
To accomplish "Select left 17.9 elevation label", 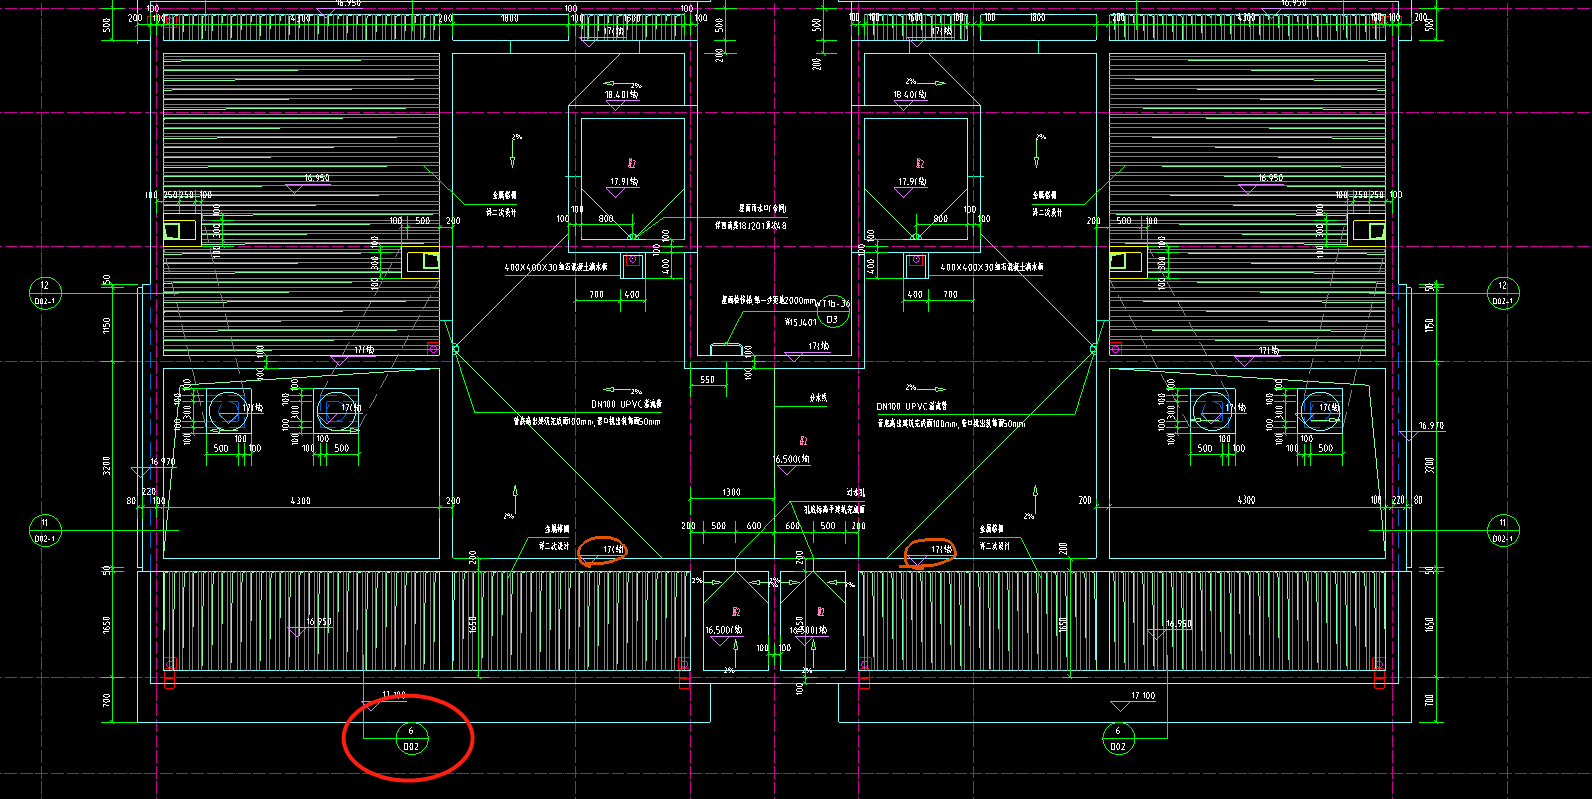I will coord(624,182).
